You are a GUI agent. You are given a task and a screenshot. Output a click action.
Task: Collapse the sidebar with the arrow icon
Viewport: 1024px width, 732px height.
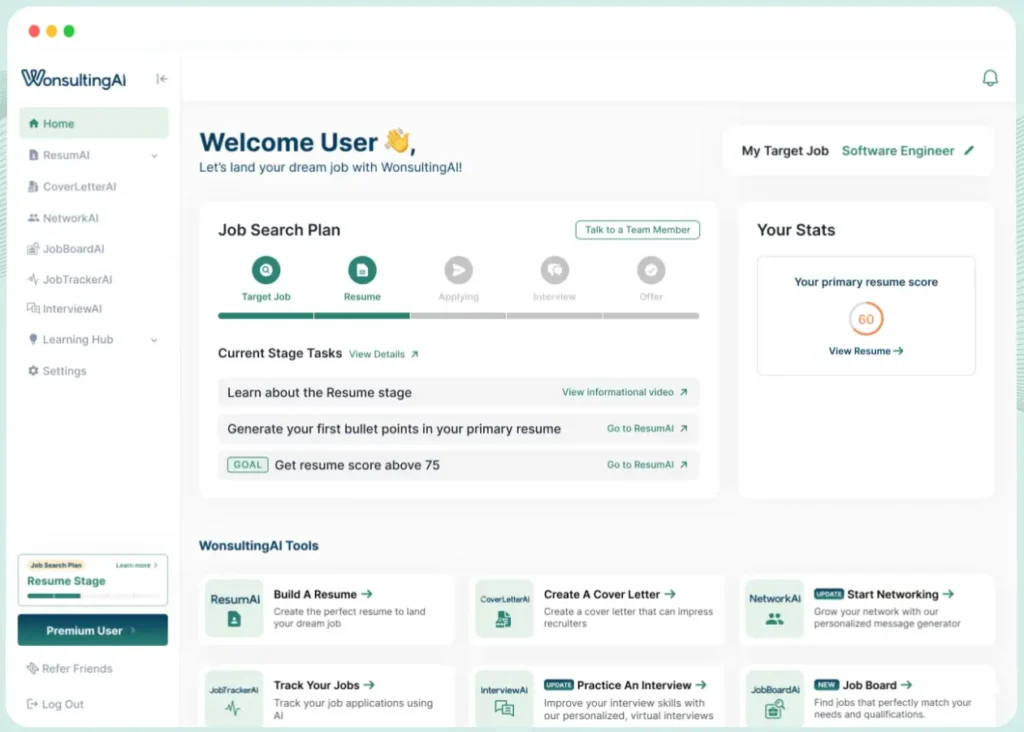162,79
